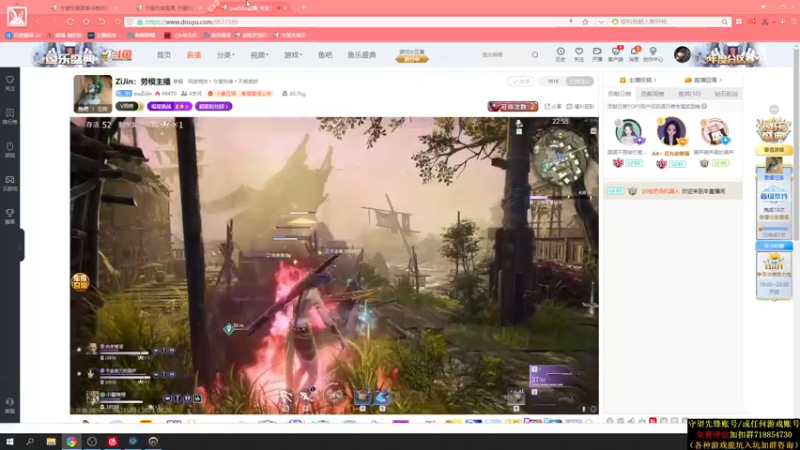The height and width of the screenshot is (450, 800).
Task: Click the browser rabbit logo icon
Action: click(17, 16)
